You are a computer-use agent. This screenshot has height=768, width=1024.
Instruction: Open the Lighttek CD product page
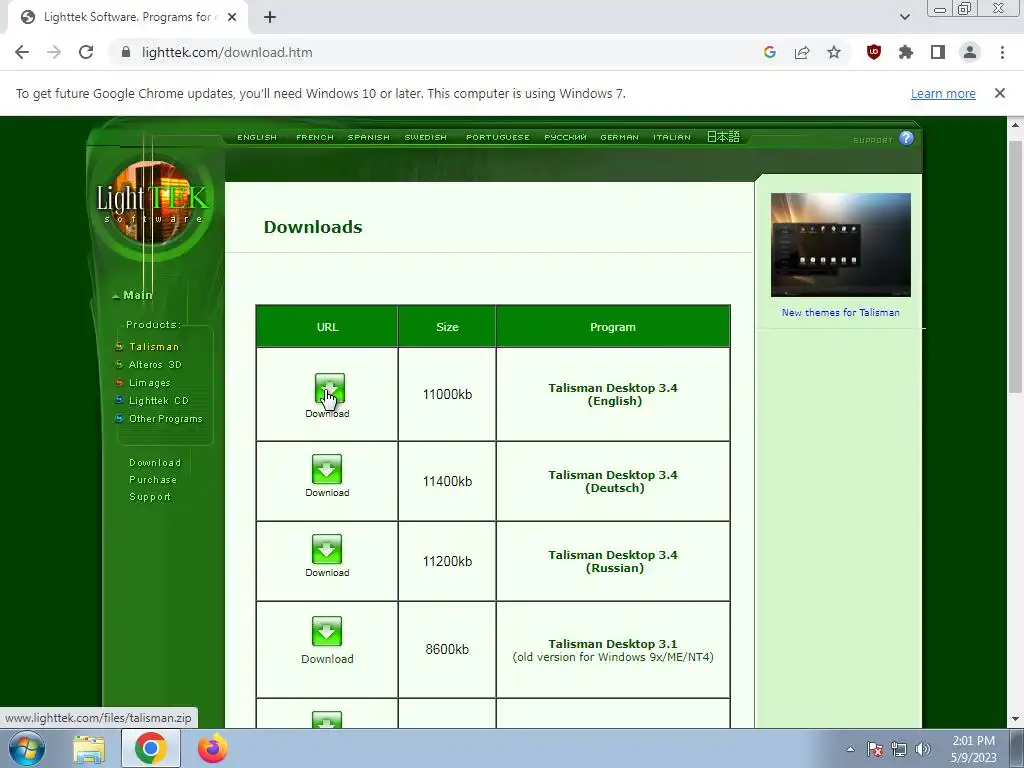[x=159, y=400]
